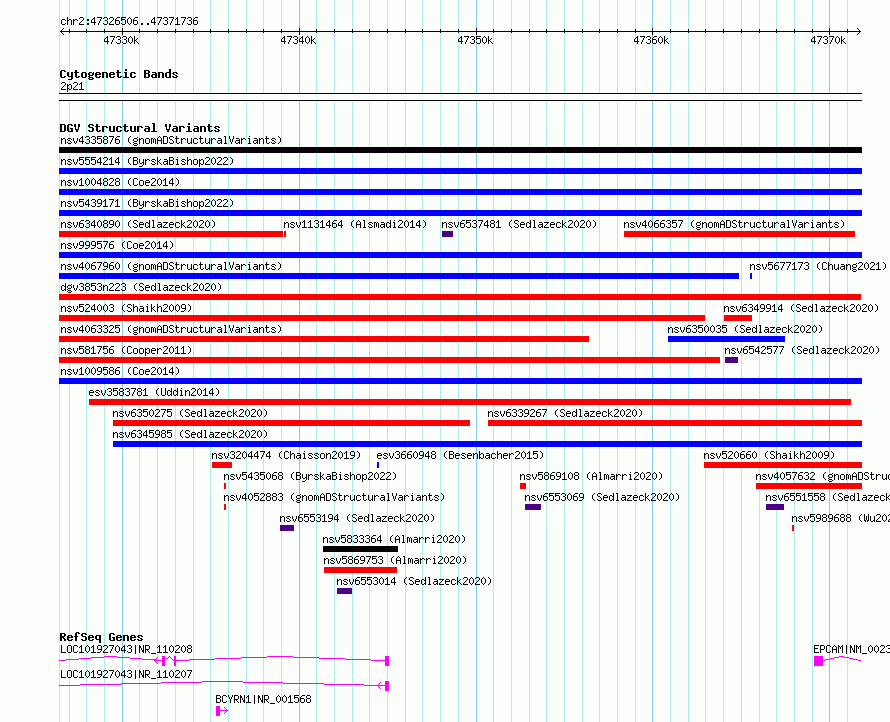Click the LOC101927043|NR_110208 gene label
Viewport: 890px width, 722px height.
click(126, 649)
